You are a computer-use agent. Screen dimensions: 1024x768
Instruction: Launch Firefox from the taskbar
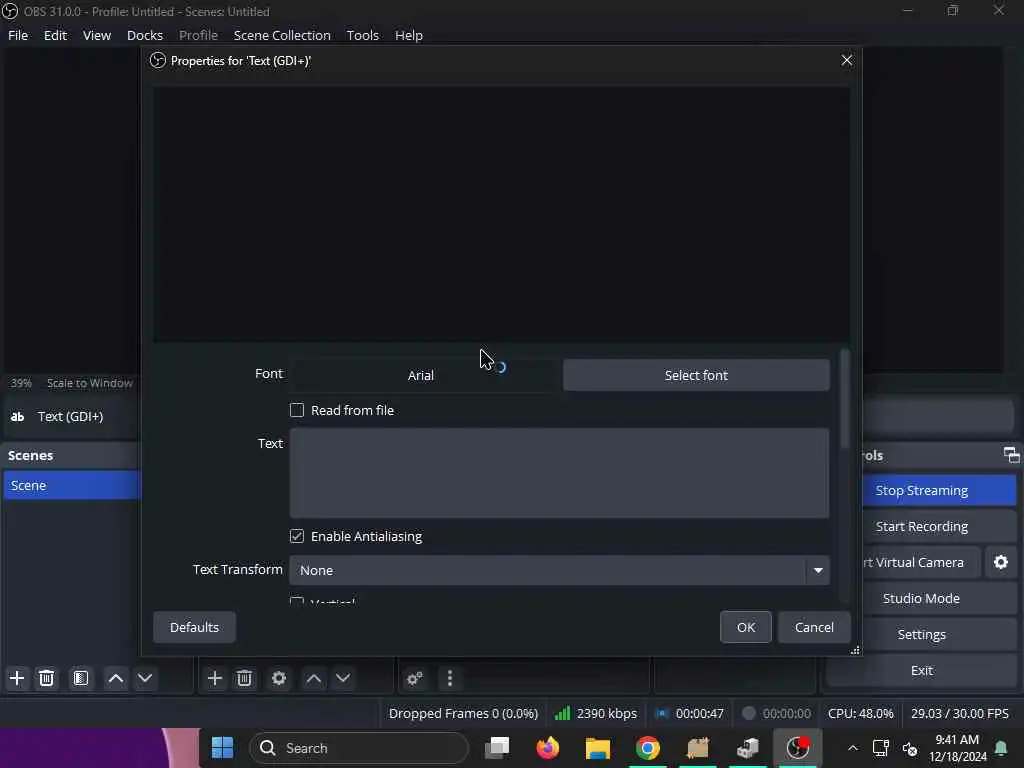click(547, 748)
